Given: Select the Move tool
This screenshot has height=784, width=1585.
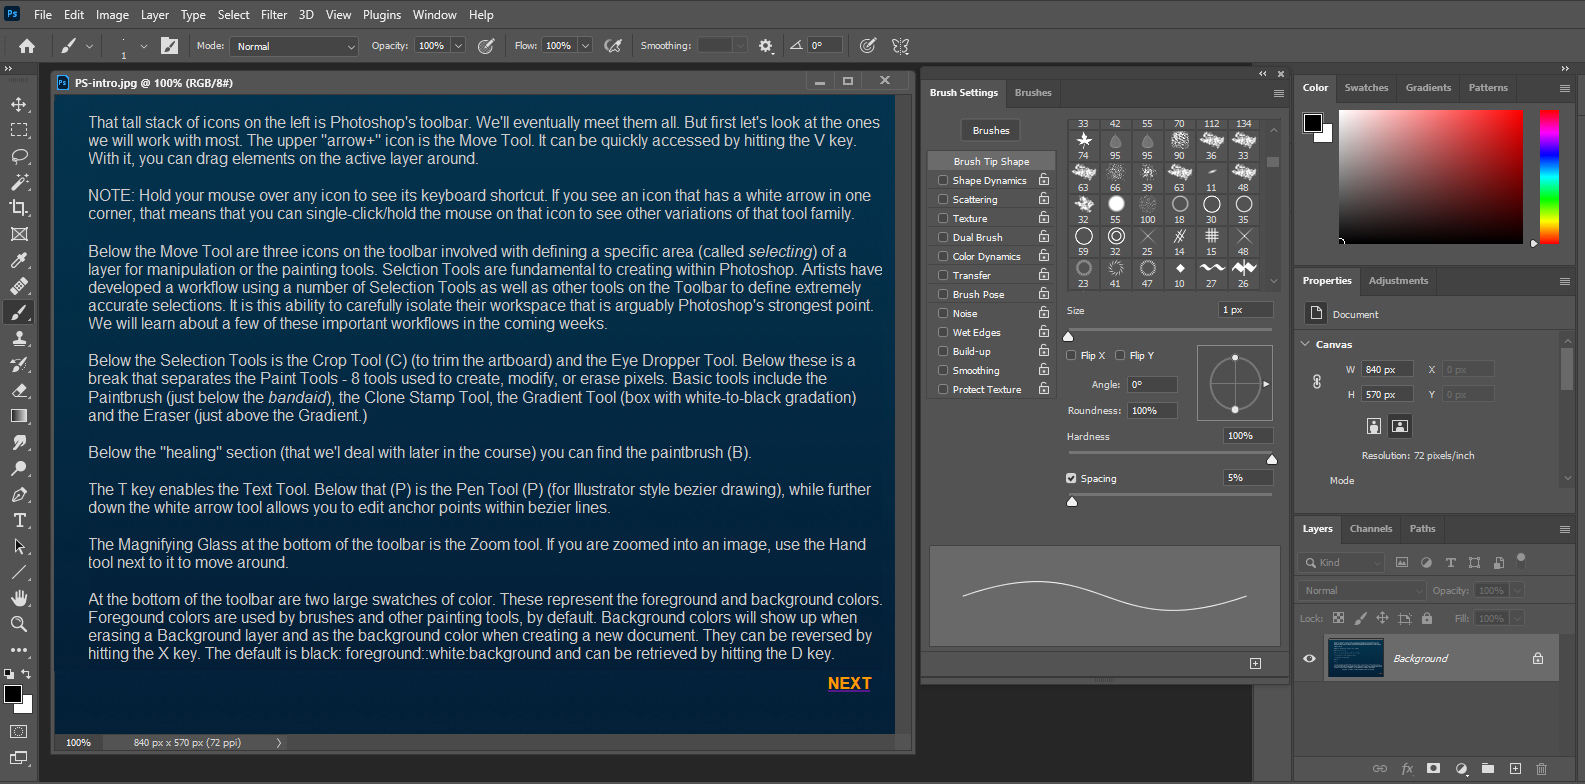Looking at the screenshot, I should tap(19, 105).
